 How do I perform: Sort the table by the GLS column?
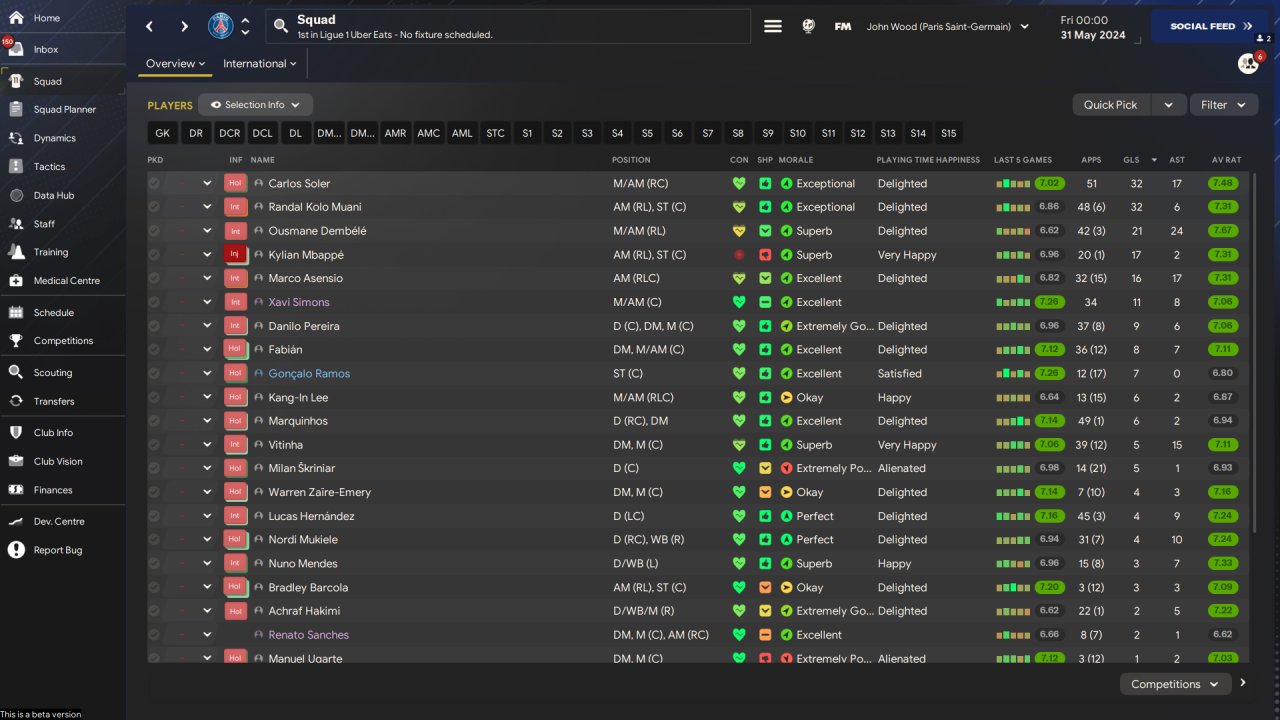tap(1131, 160)
